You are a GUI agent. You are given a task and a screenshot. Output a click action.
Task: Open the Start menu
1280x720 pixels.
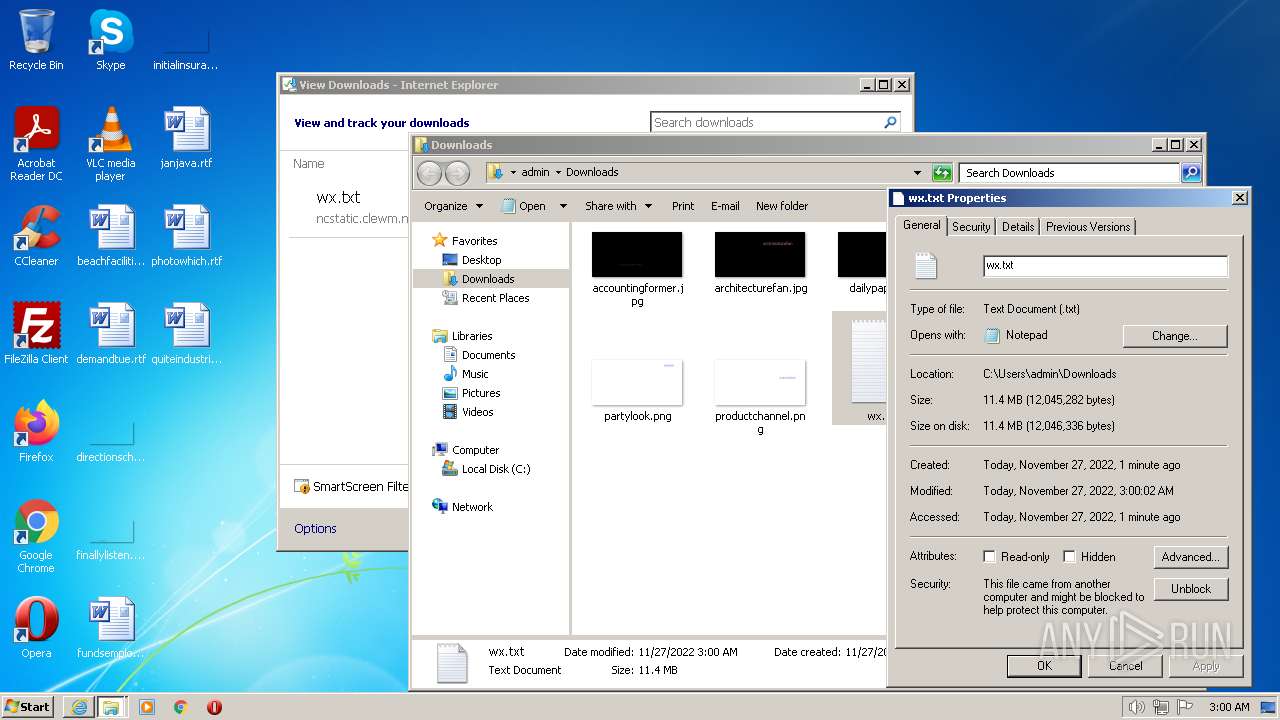point(28,707)
